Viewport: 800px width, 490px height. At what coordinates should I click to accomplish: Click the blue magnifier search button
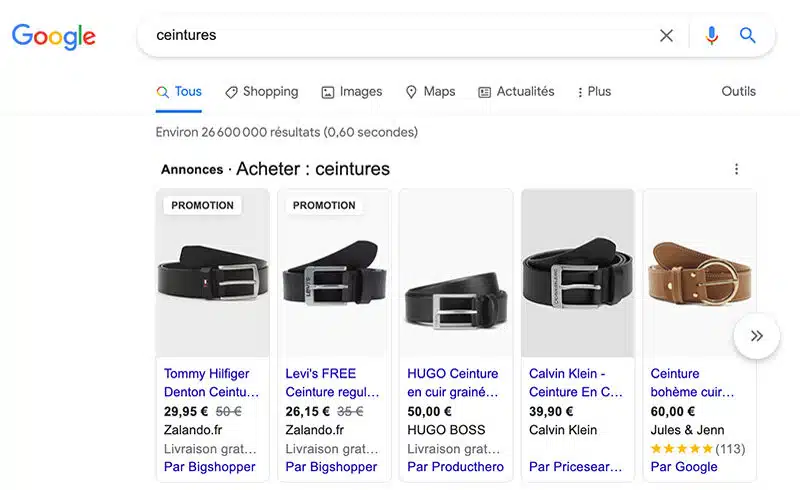(x=748, y=36)
